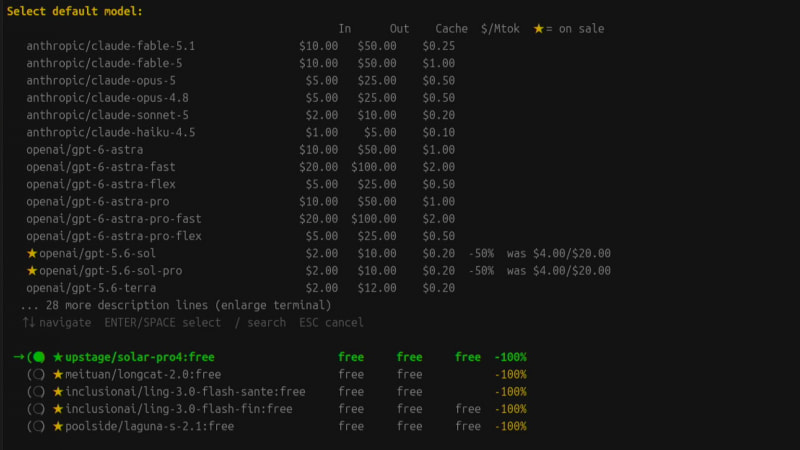Click the star in the 'on sale' legend

[x=539, y=29]
